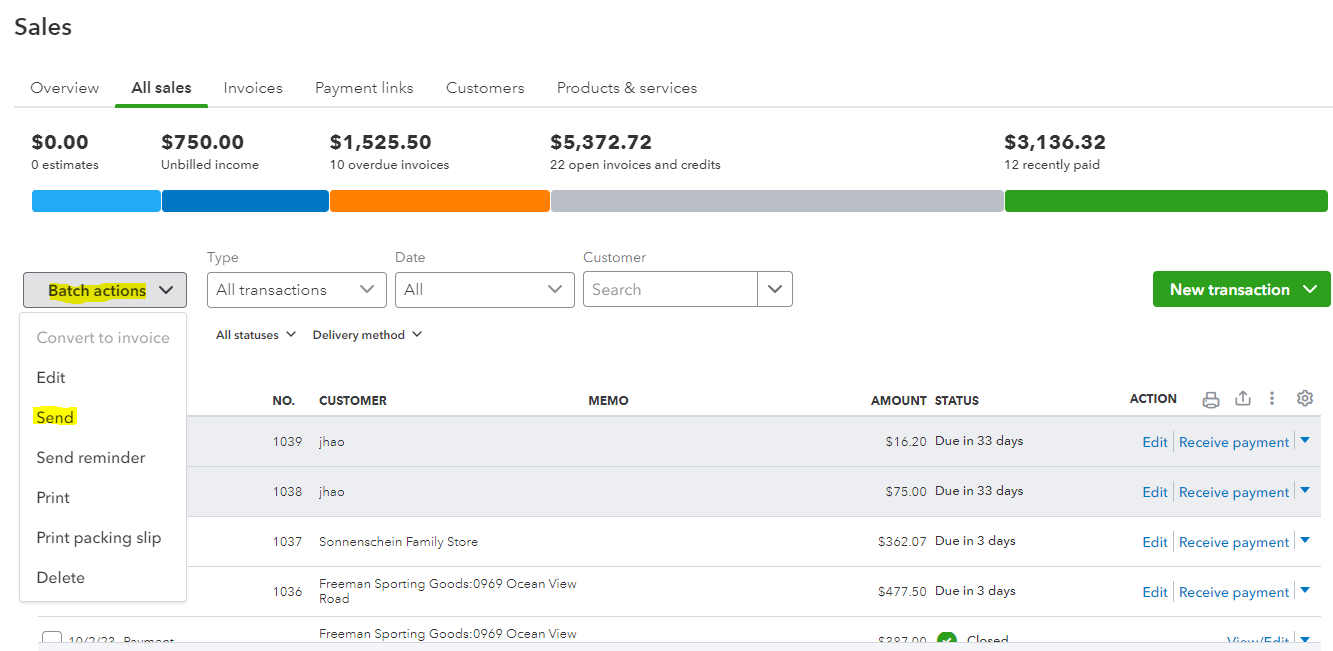
Task: Open the All statuses filter
Action: (256, 335)
